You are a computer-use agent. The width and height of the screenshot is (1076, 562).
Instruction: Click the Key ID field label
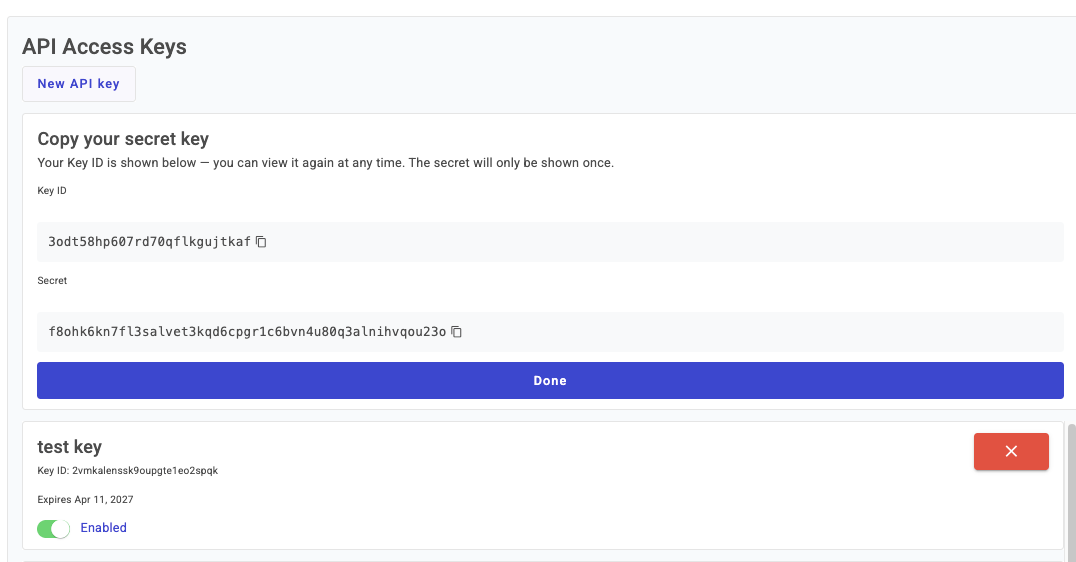click(52, 191)
